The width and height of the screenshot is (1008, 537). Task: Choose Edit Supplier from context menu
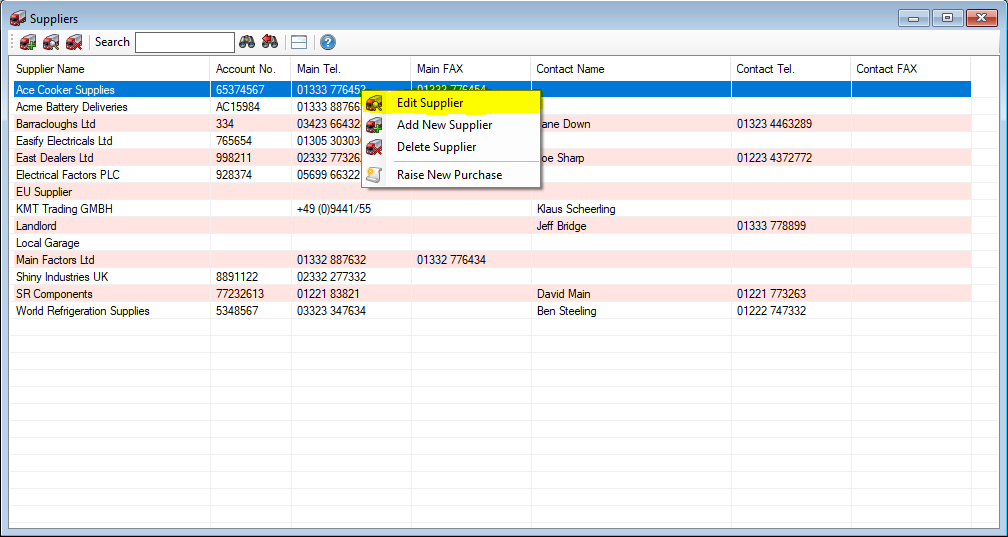430,103
